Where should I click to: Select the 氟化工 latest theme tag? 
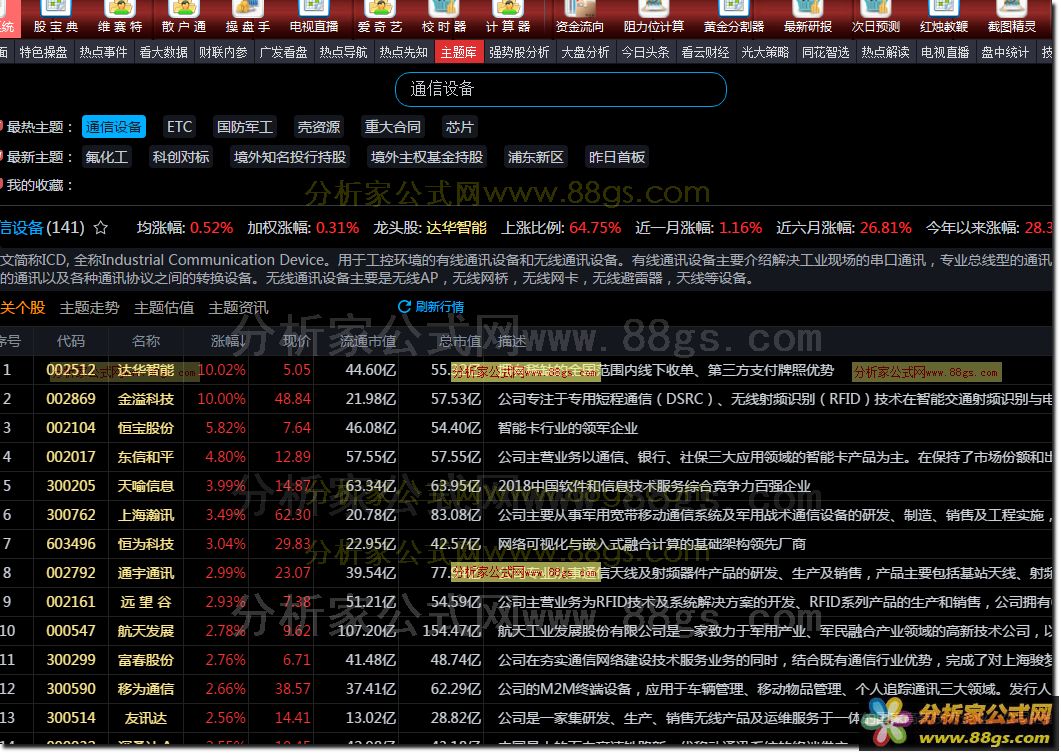[106, 158]
